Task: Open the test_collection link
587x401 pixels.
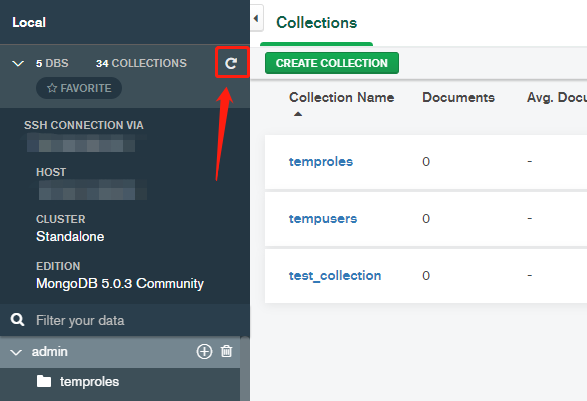Action: coord(335,276)
